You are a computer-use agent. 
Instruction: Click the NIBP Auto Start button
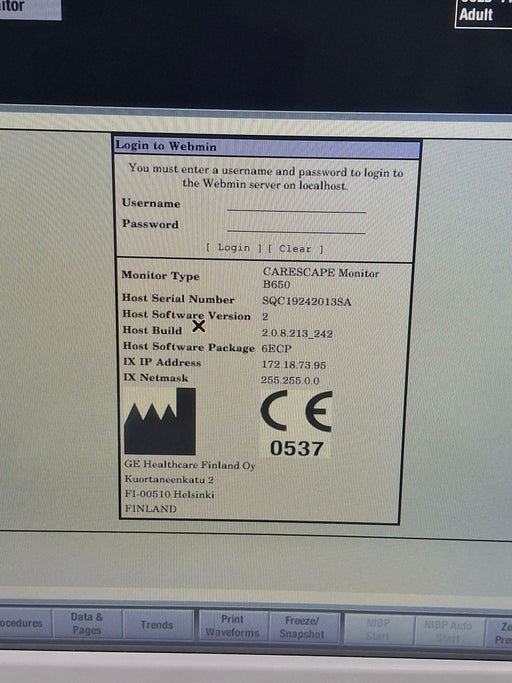(448, 631)
